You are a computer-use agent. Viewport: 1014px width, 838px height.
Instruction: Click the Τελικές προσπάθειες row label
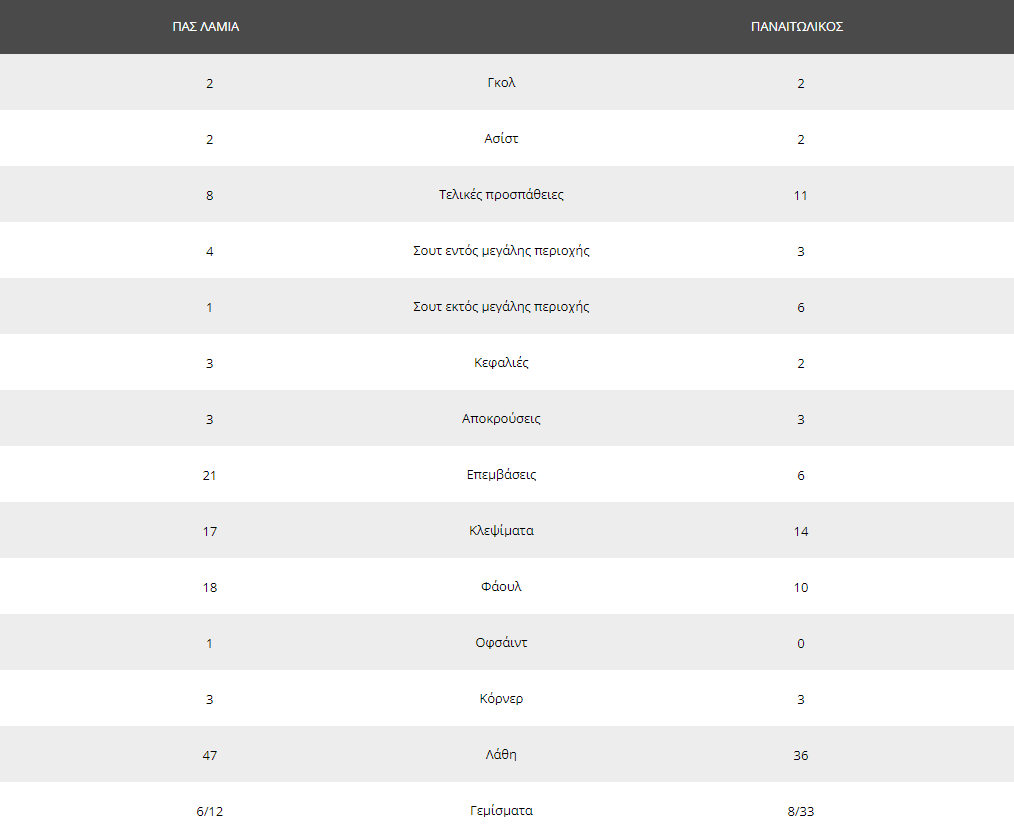click(501, 195)
